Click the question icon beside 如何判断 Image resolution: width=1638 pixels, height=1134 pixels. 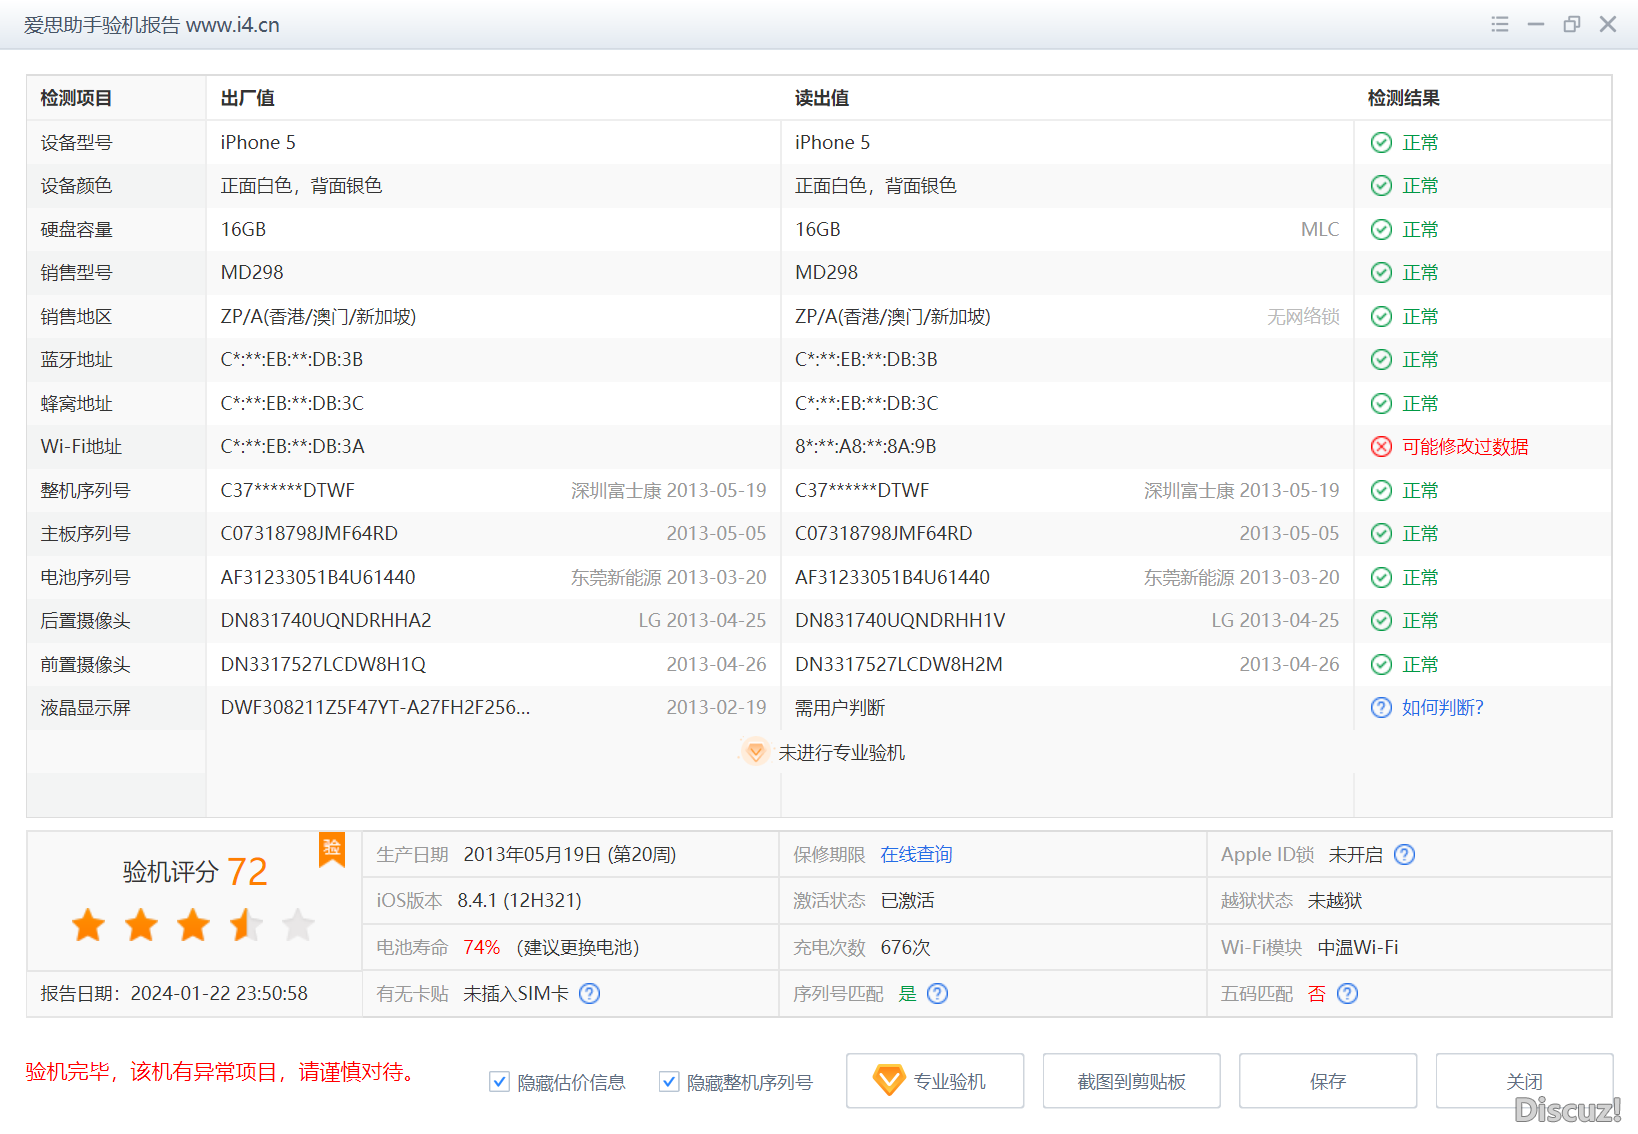pyautogui.click(x=1381, y=708)
